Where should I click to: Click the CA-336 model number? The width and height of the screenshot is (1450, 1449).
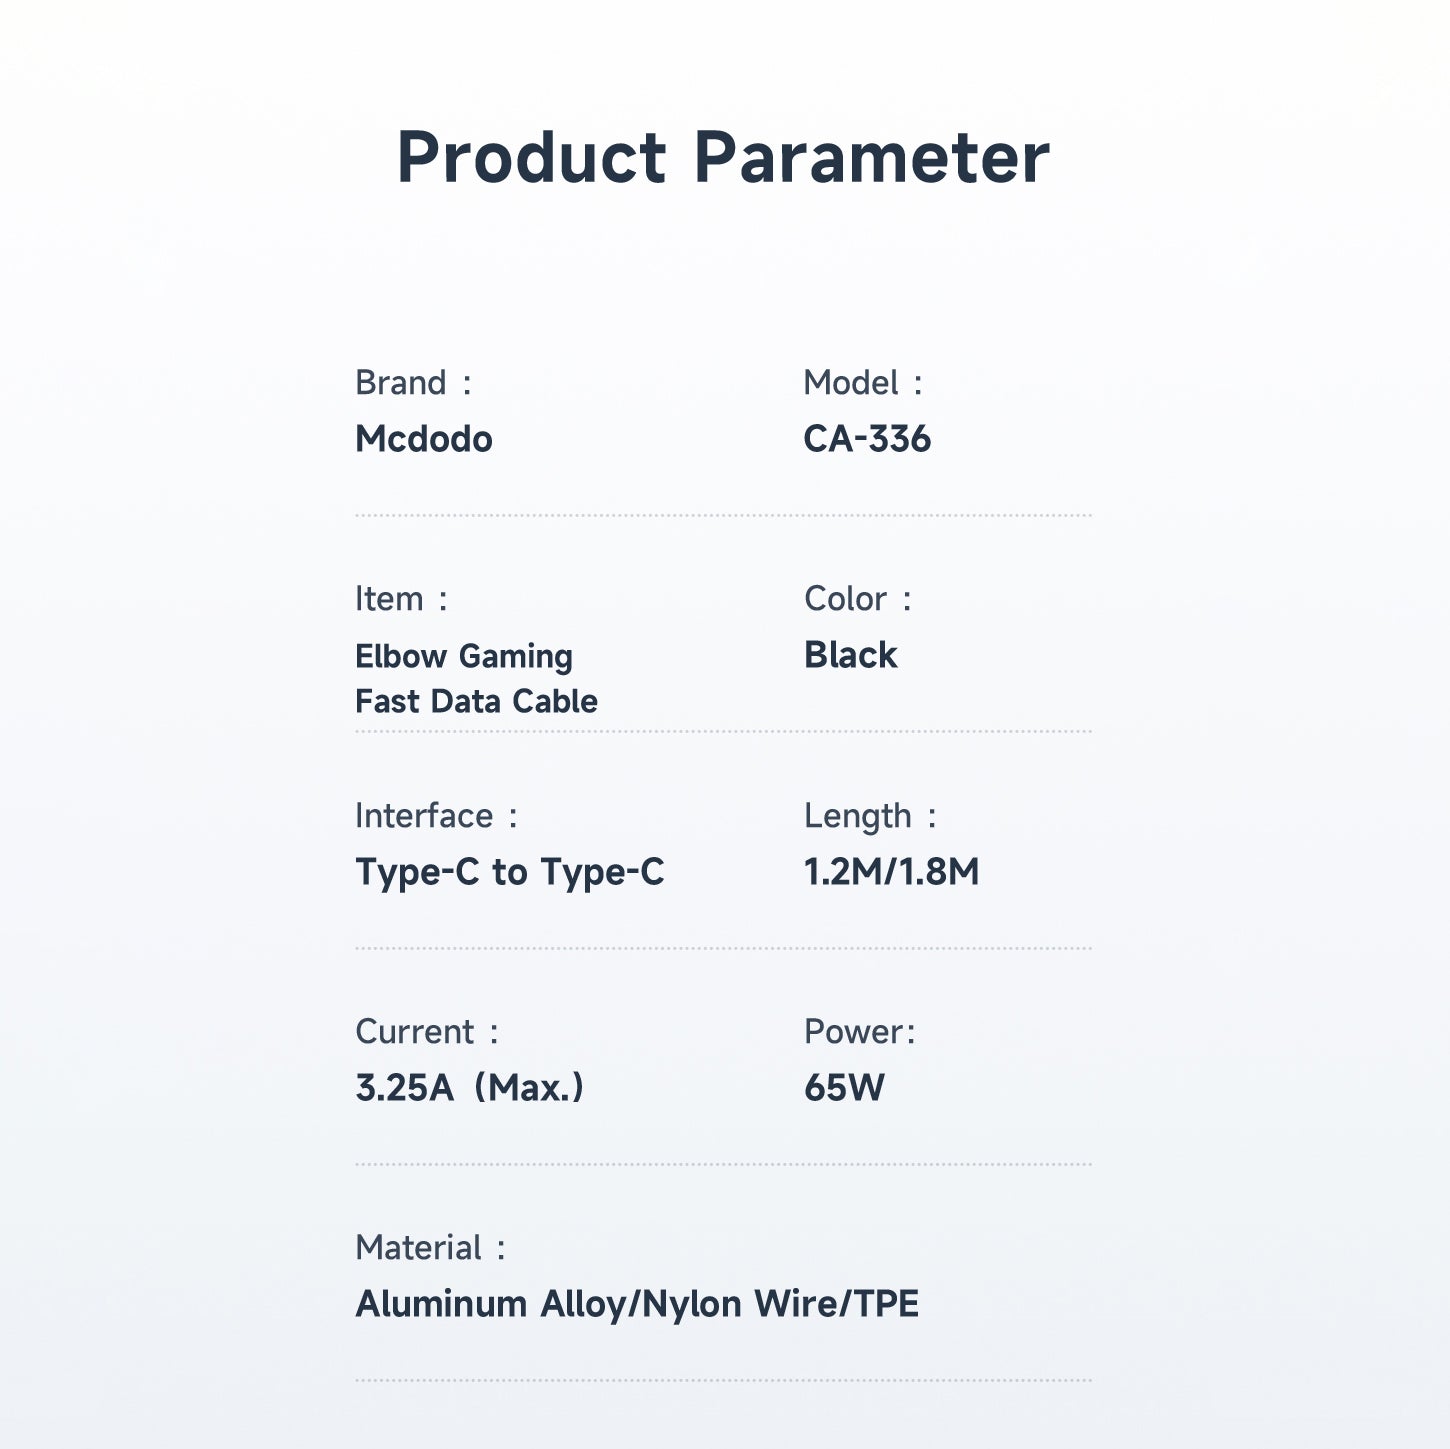867,439
